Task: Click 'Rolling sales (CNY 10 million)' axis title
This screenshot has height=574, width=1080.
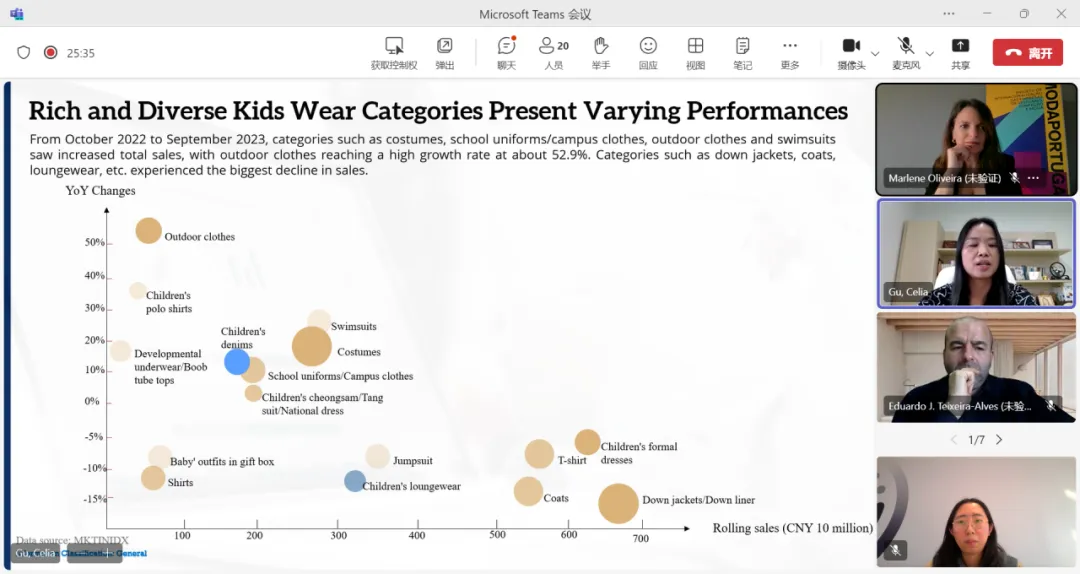Action: click(x=793, y=528)
